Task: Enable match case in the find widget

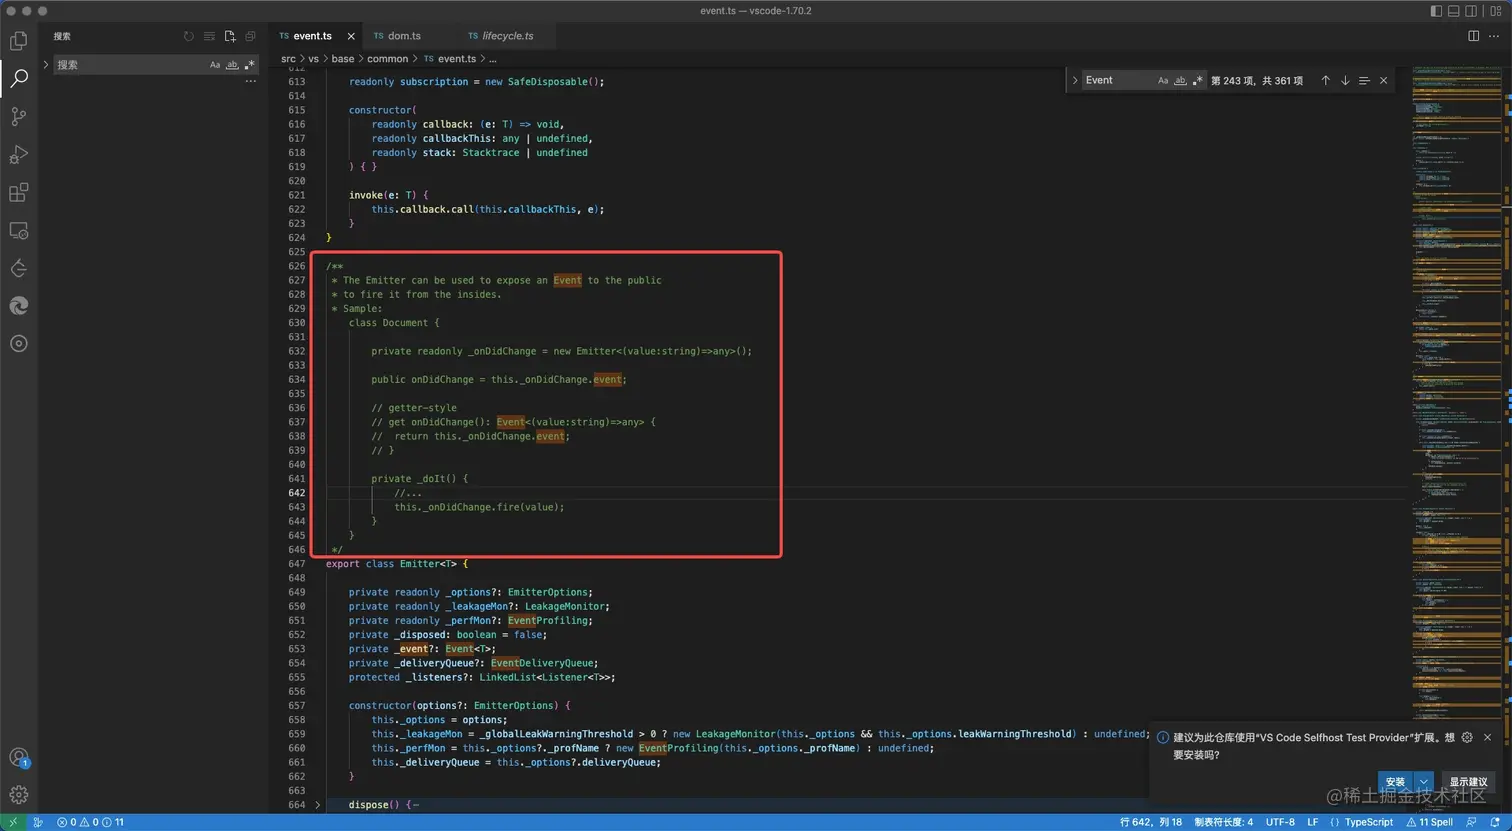Action: point(1163,80)
